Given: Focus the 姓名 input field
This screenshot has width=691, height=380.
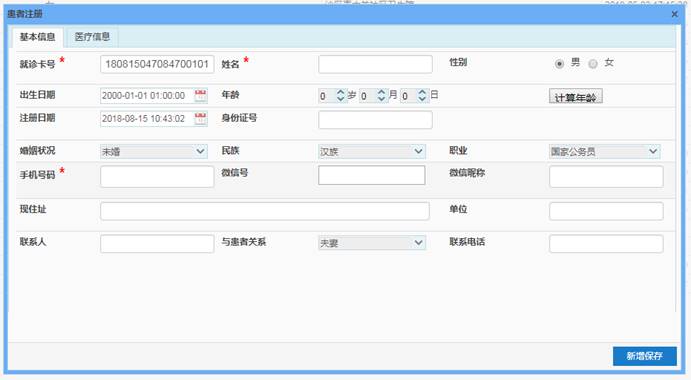Looking at the screenshot, I should coord(375,64).
